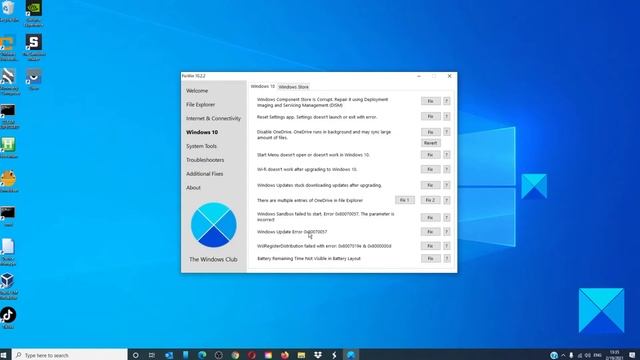Click Fix for Reset Settings app
The image size is (640, 360).
431,116
